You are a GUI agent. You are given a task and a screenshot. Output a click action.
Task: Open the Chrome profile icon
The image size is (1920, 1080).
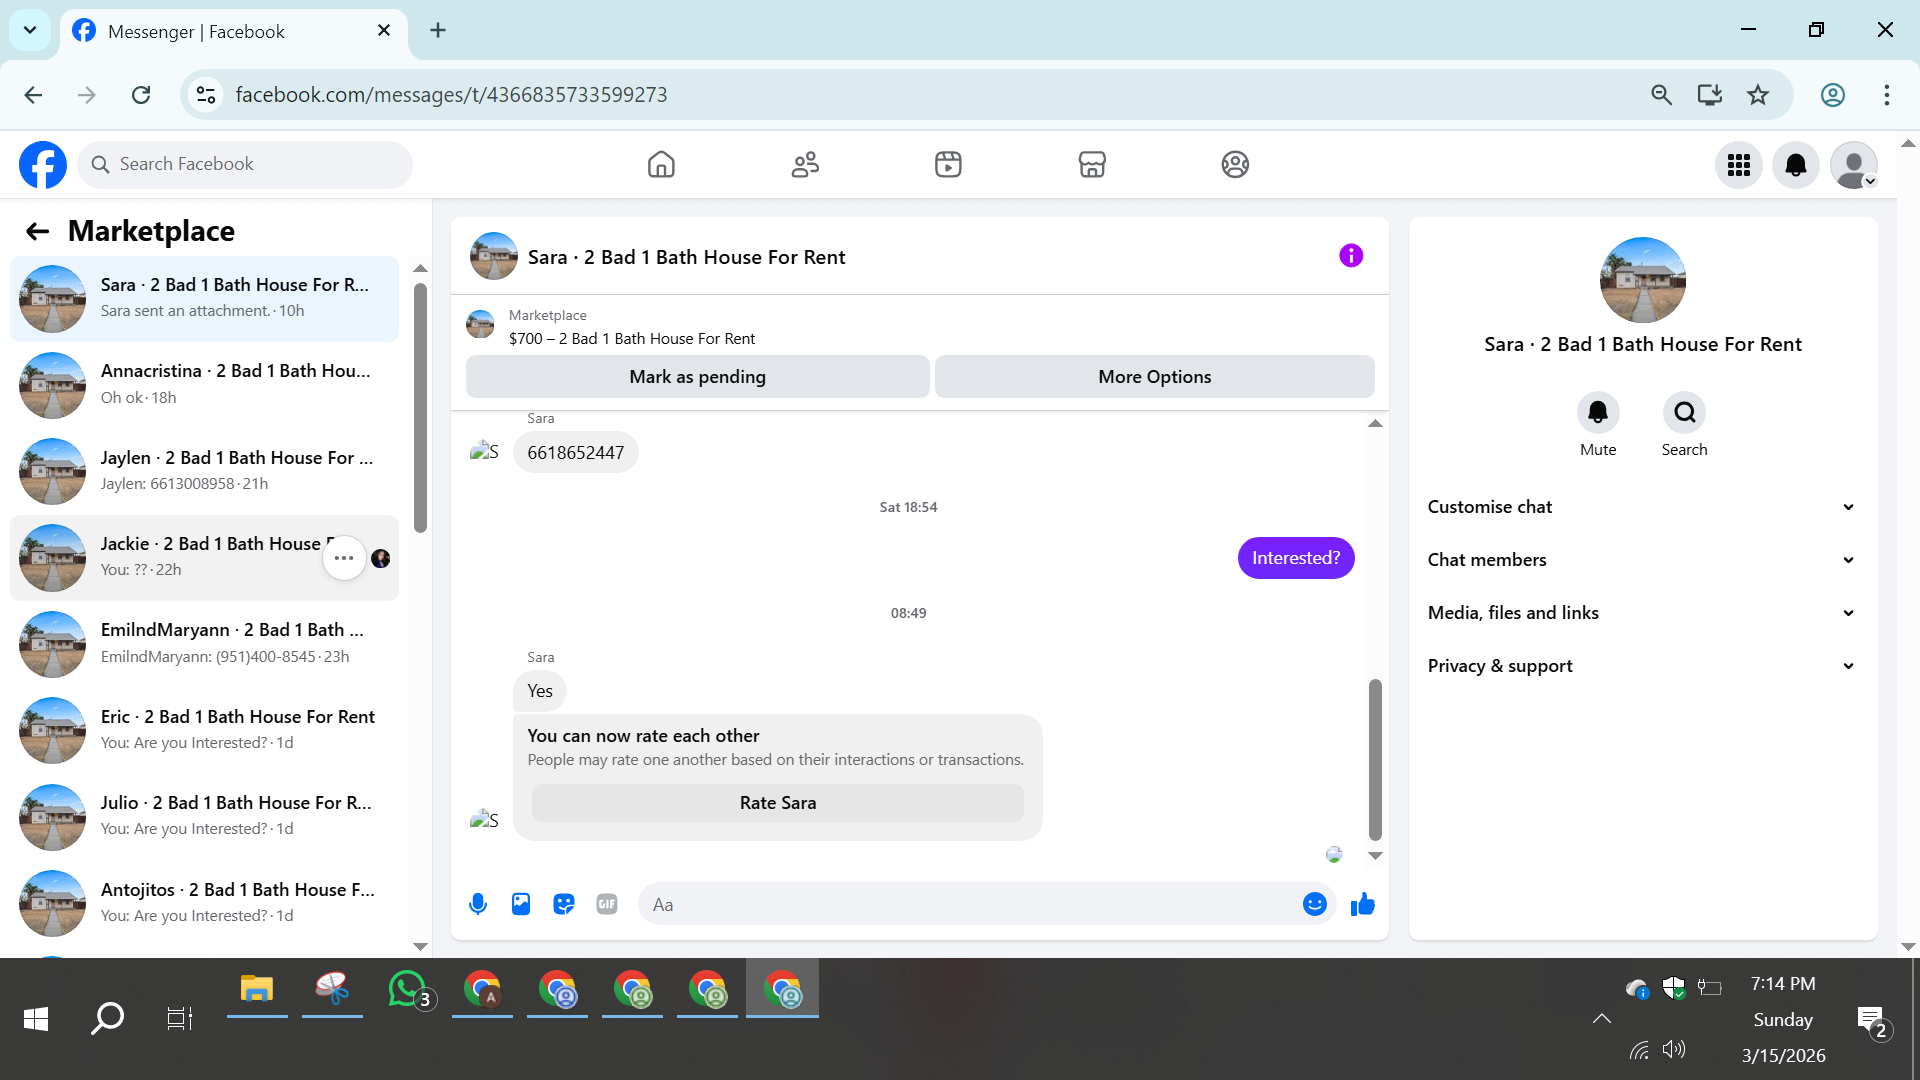pos(1833,95)
